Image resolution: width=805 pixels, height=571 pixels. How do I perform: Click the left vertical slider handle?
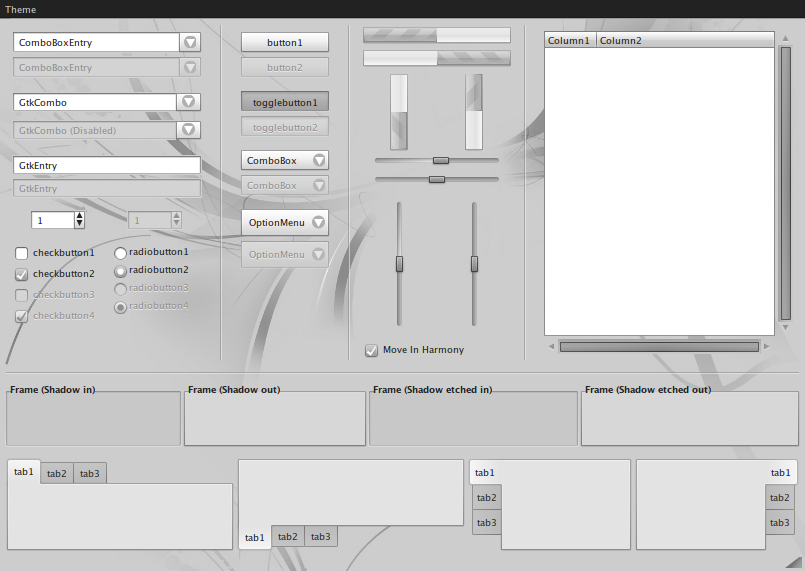[399, 264]
